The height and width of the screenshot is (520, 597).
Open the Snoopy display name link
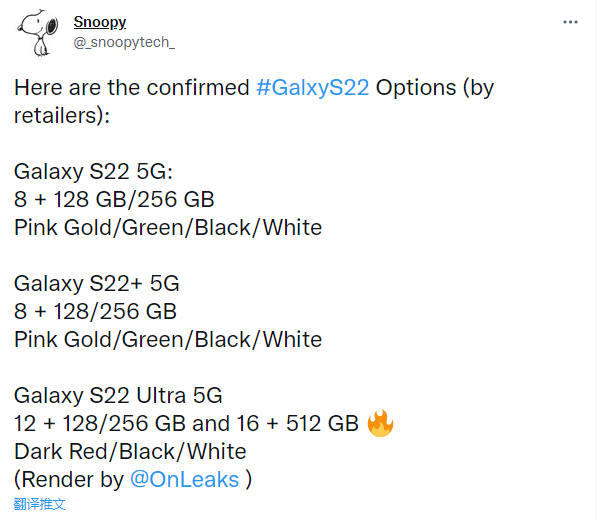tap(100, 22)
